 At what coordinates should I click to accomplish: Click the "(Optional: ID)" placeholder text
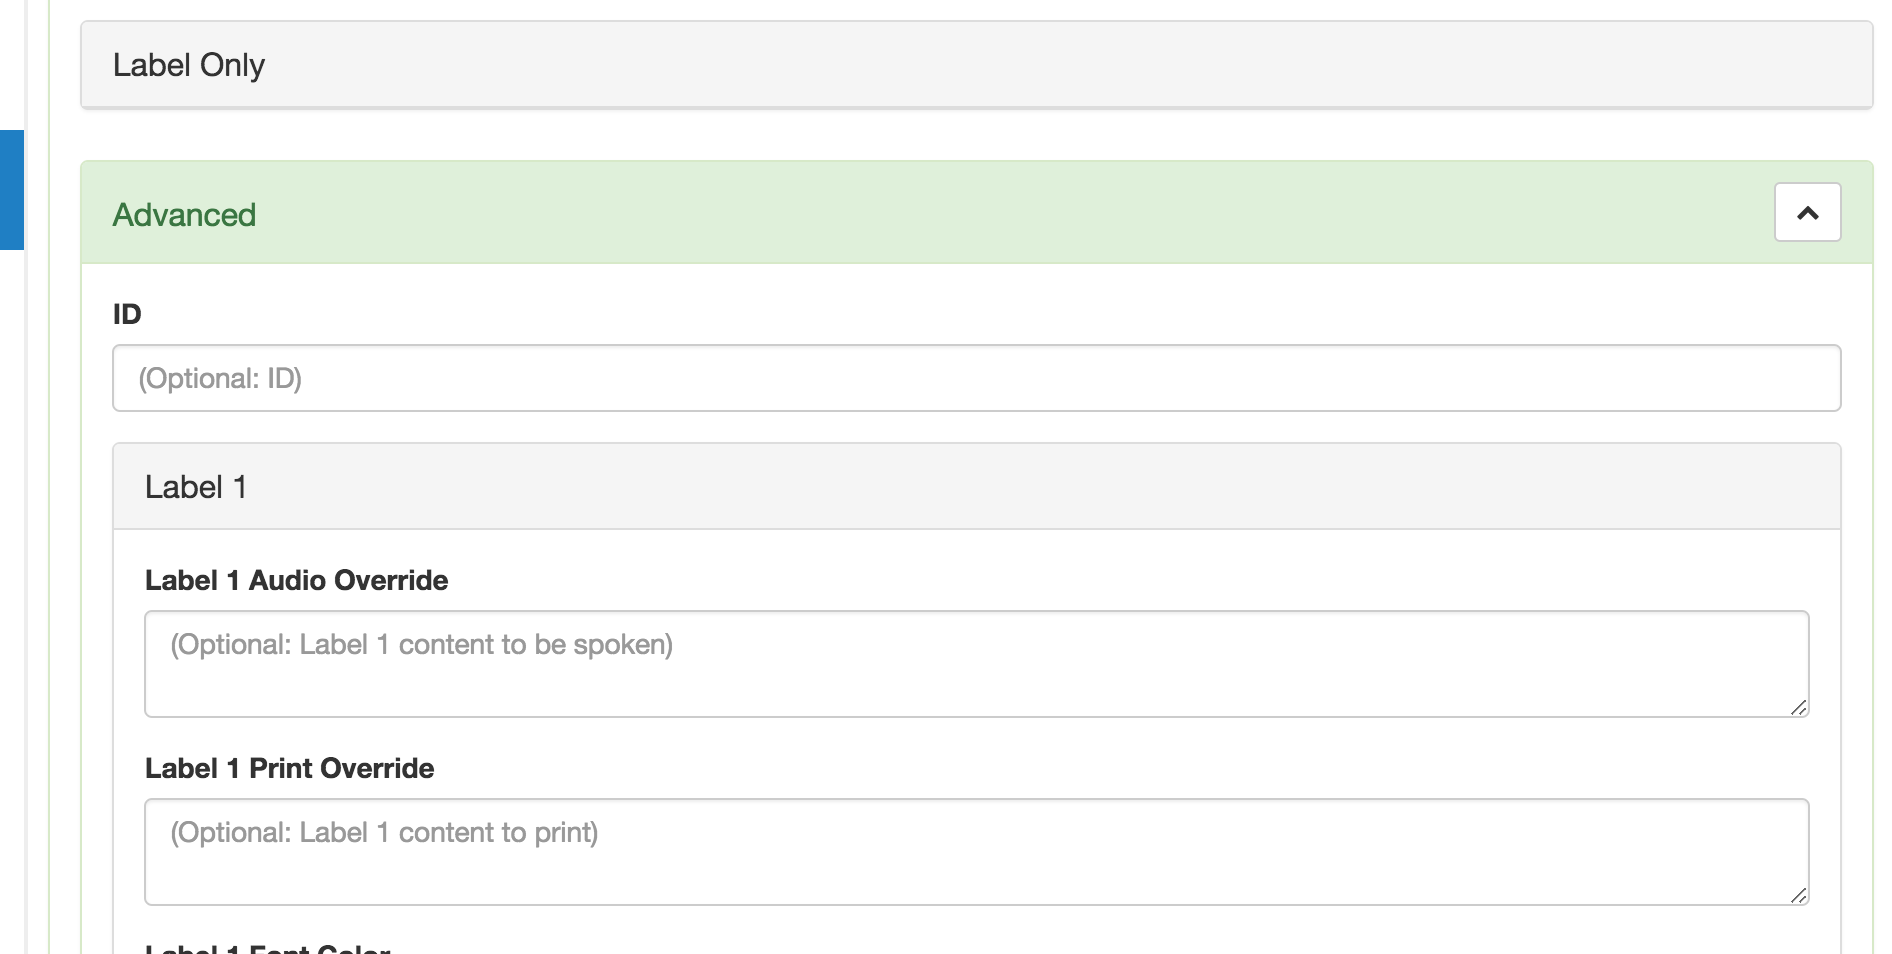click(220, 378)
